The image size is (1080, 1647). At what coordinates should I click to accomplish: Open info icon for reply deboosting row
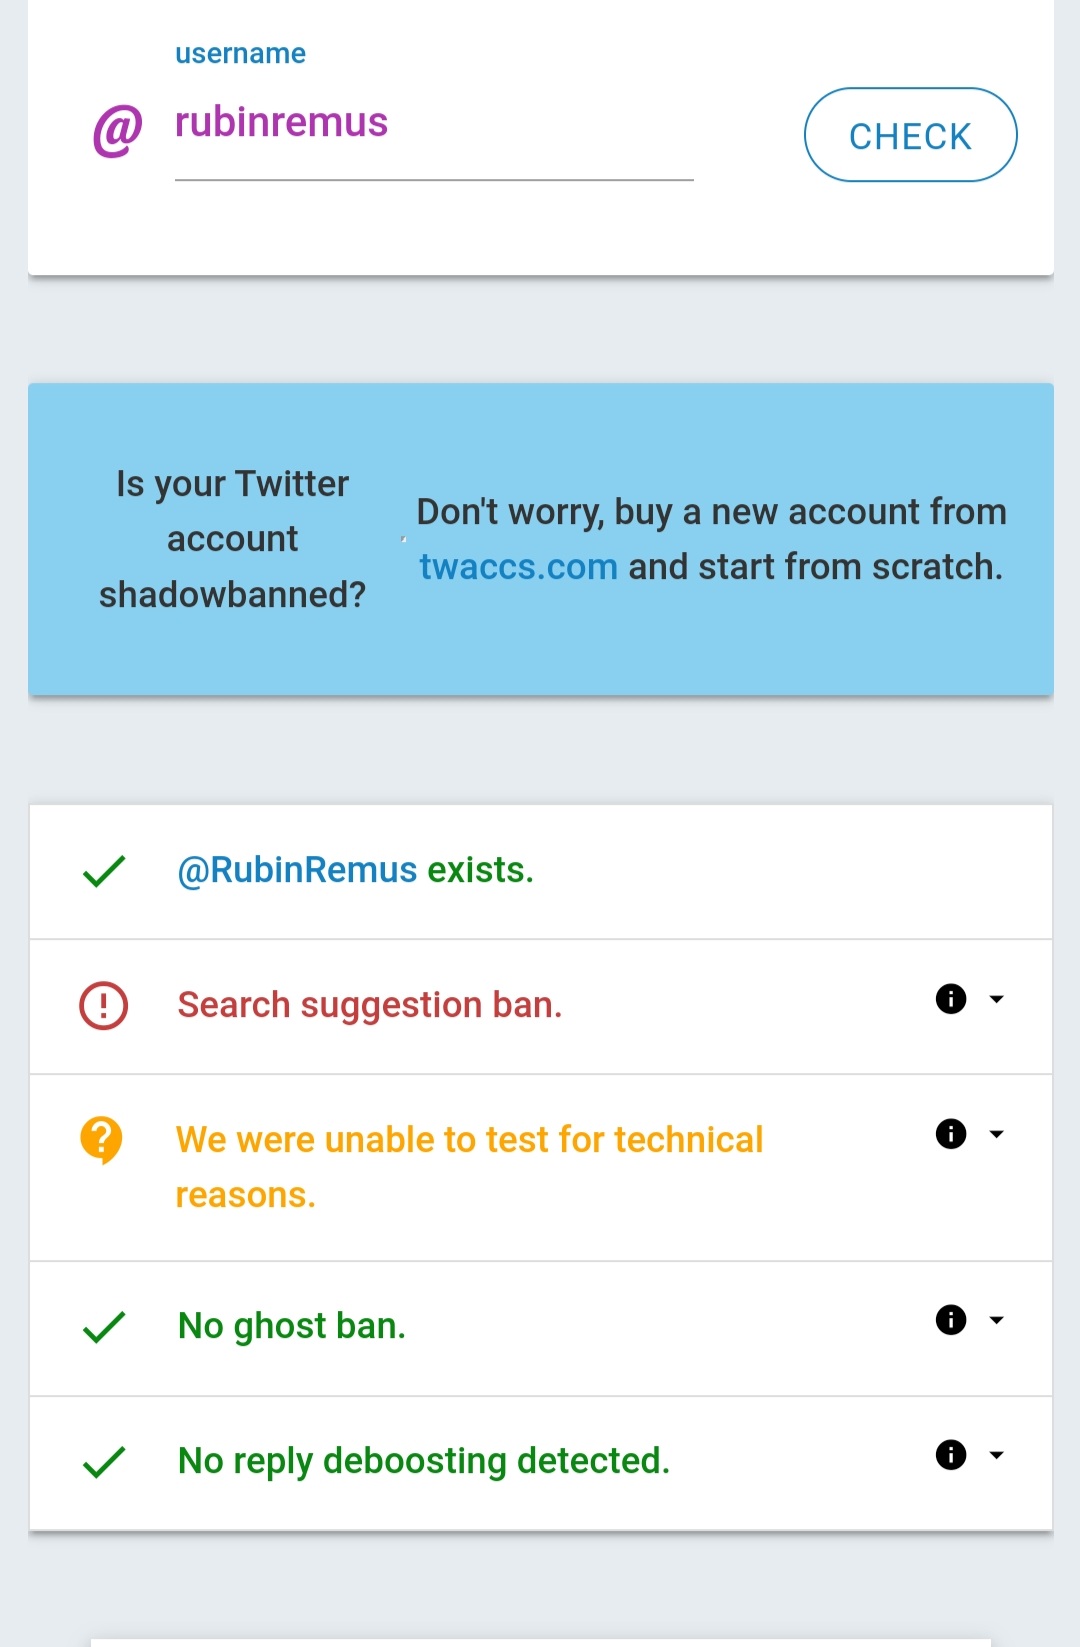tap(951, 1455)
